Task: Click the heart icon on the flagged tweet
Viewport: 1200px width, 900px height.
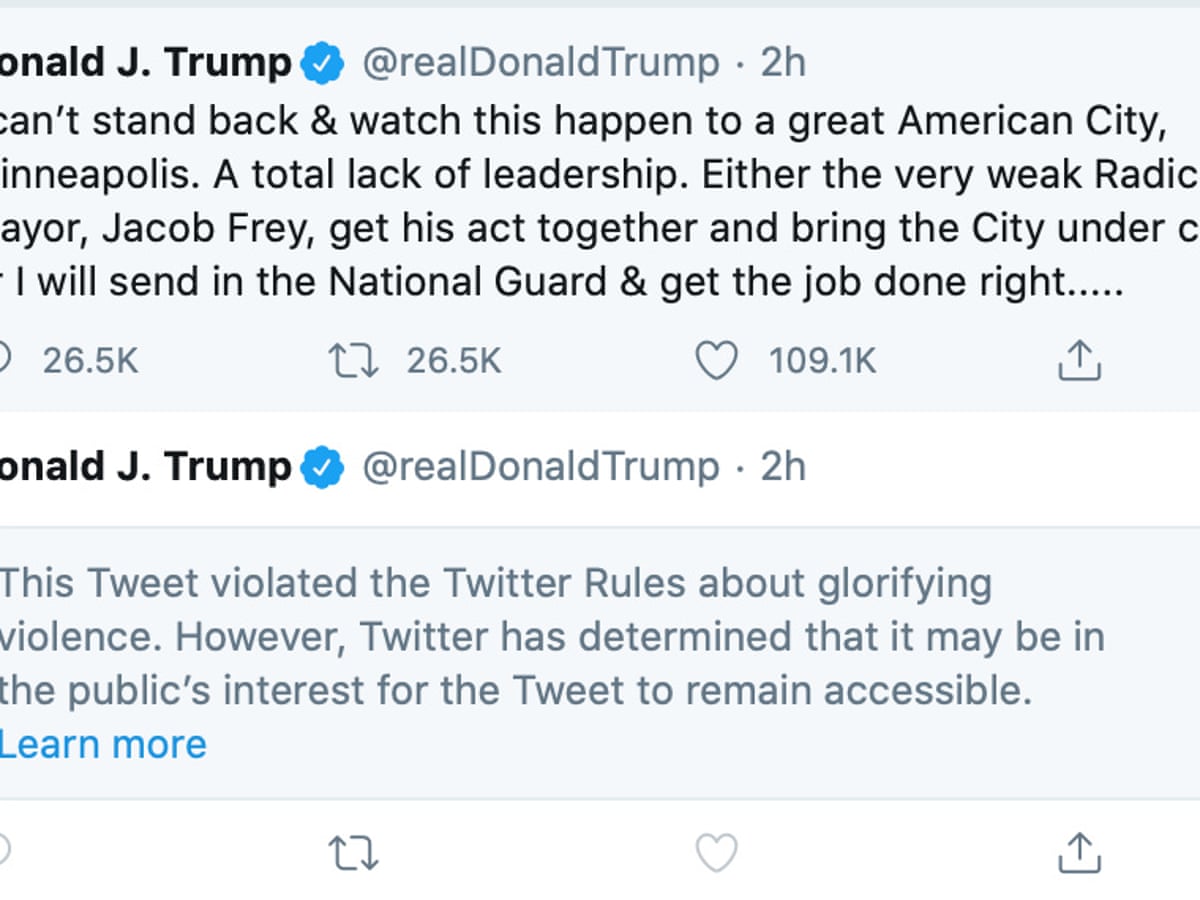Action: tap(716, 853)
